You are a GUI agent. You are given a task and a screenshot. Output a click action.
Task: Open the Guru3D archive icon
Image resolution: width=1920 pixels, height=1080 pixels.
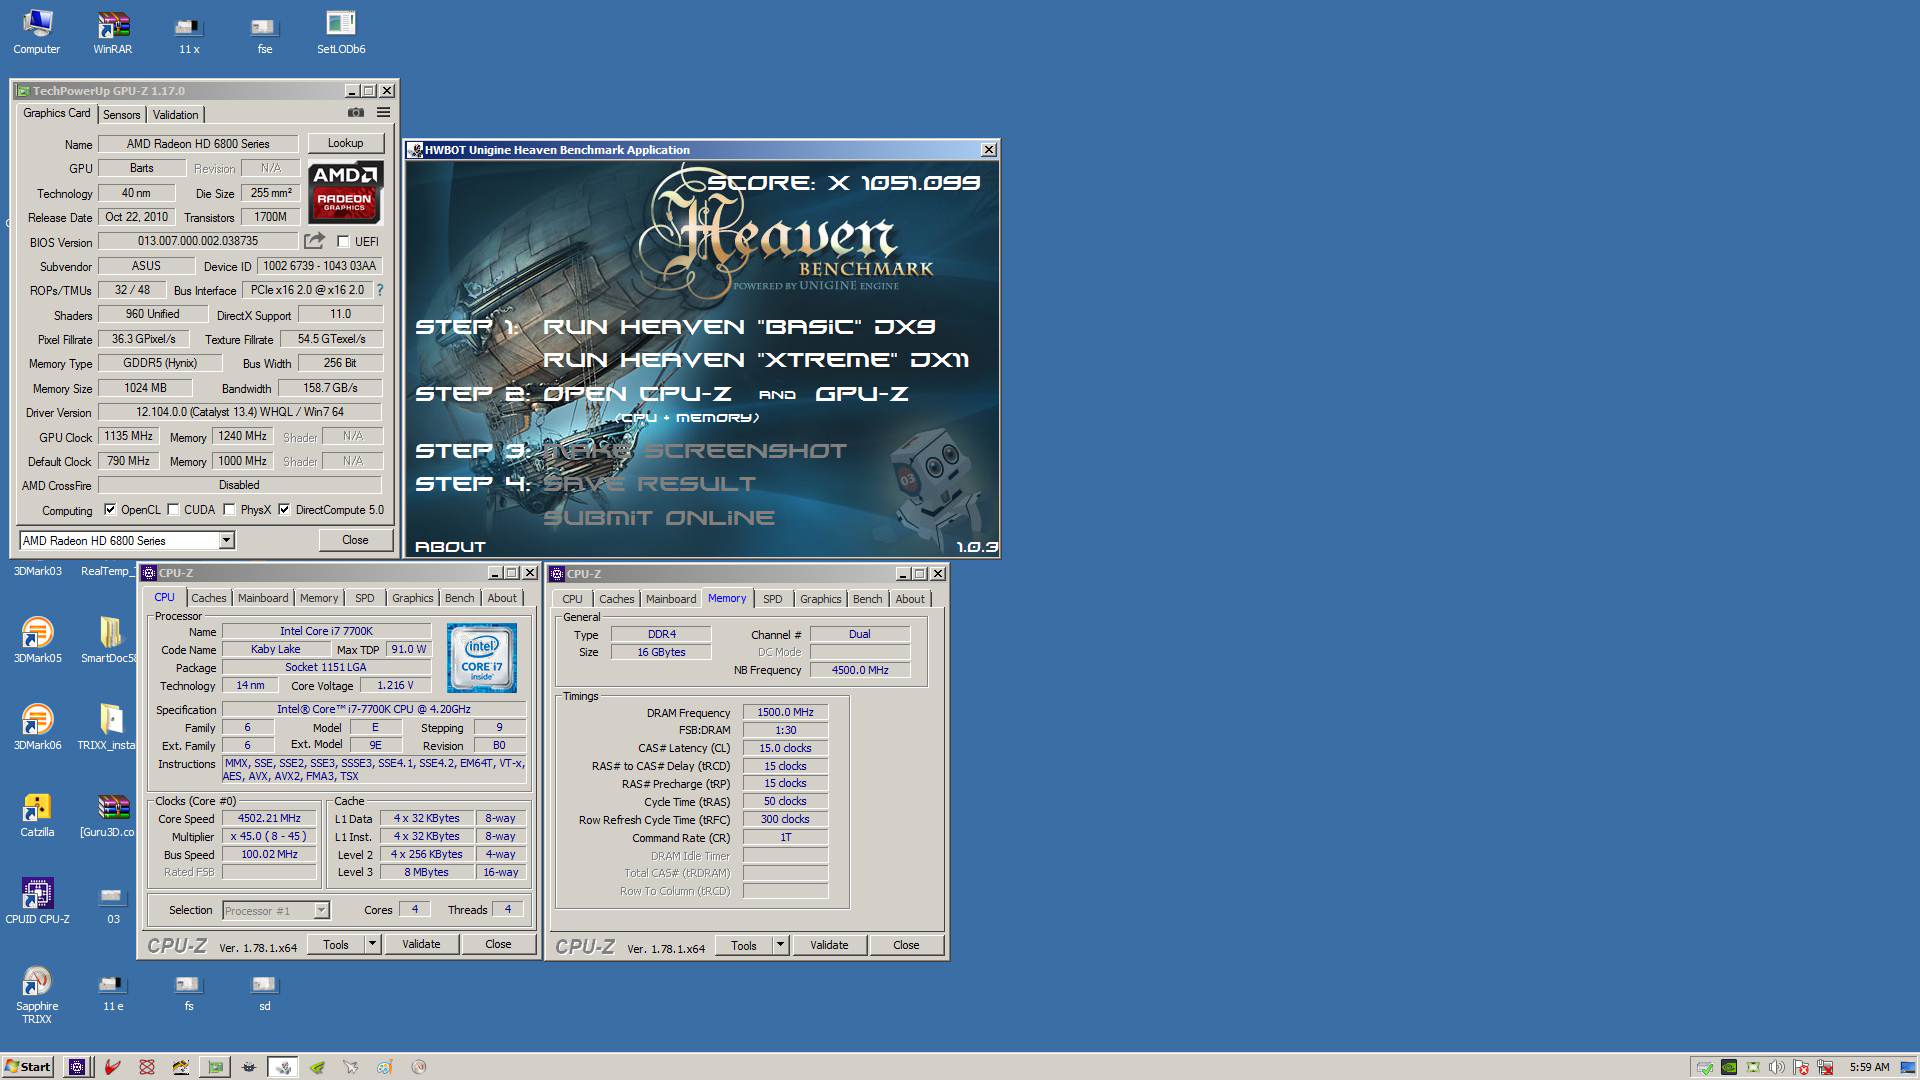coord(110,814)
